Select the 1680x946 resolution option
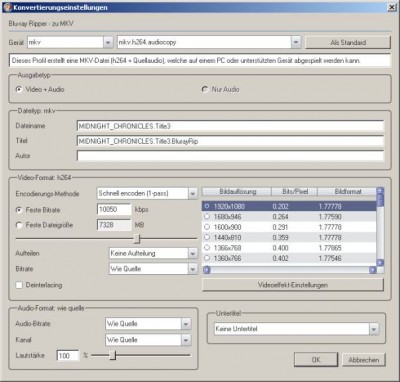 [207, 217]
